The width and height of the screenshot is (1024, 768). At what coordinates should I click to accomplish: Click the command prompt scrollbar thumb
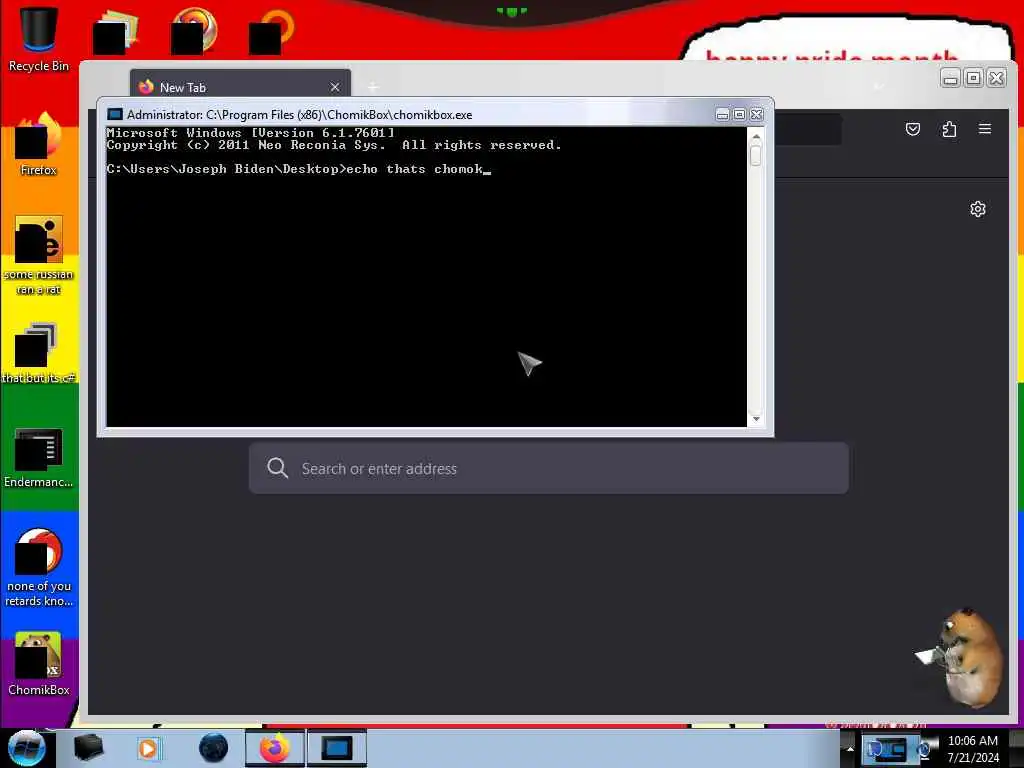(x=756, y=155)
